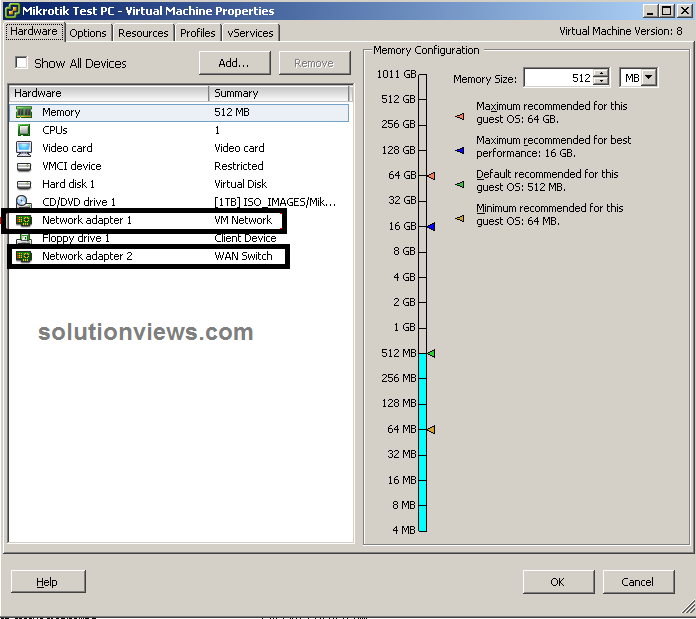Click the Floppy drive 1 icon

[x=24, y=239]
